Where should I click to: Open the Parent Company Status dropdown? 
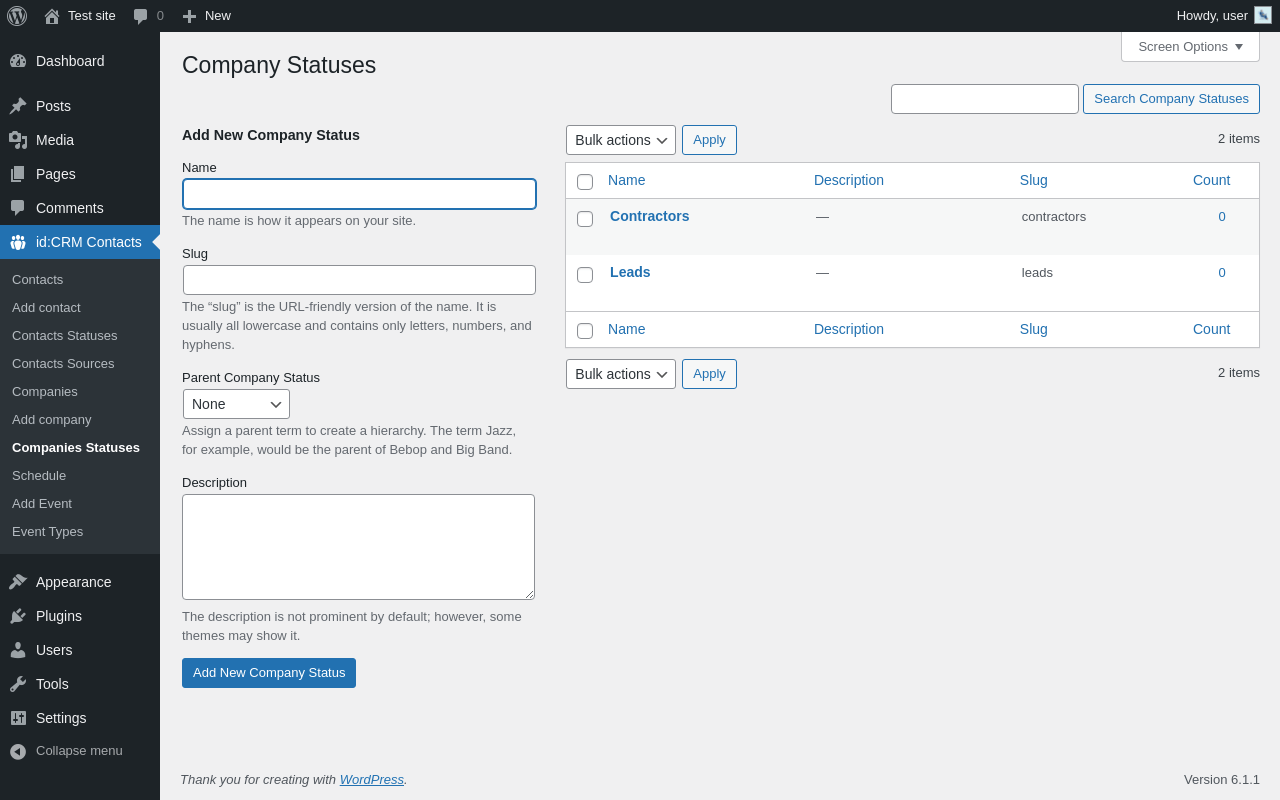coord(236,404)
